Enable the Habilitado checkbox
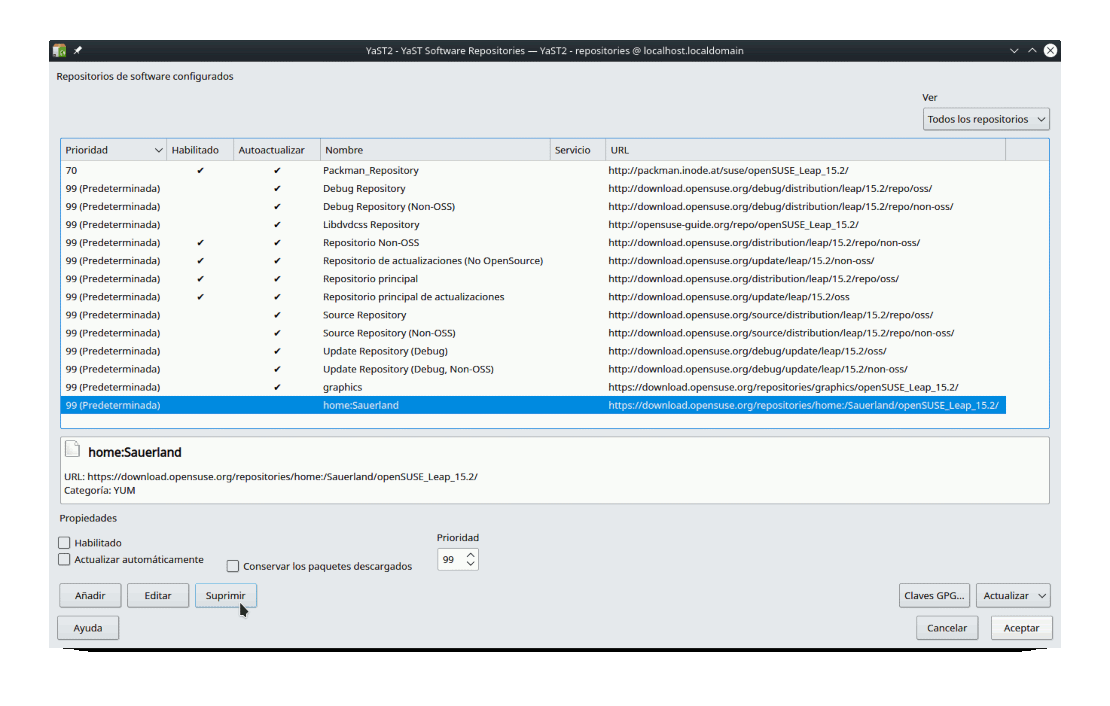This screenshot has height=706, width=1110. (65, 543)
